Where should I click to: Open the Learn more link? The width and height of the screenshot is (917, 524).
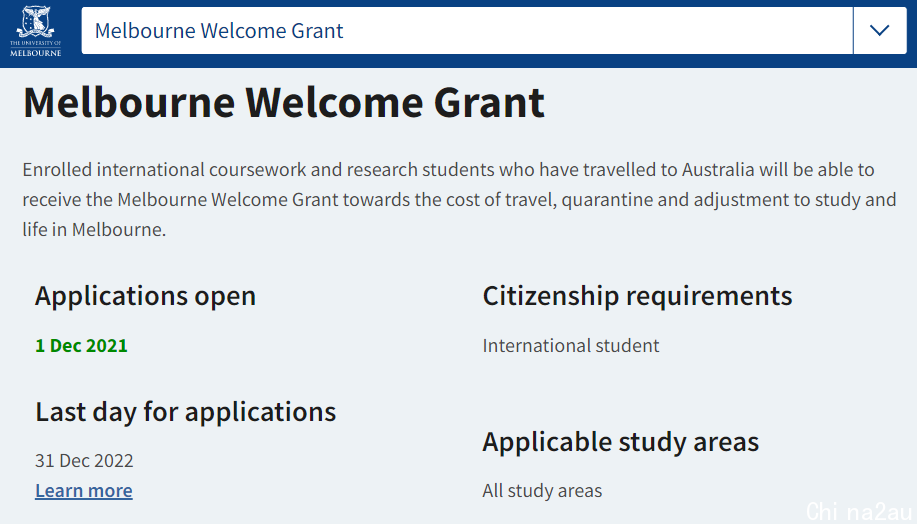84,491
